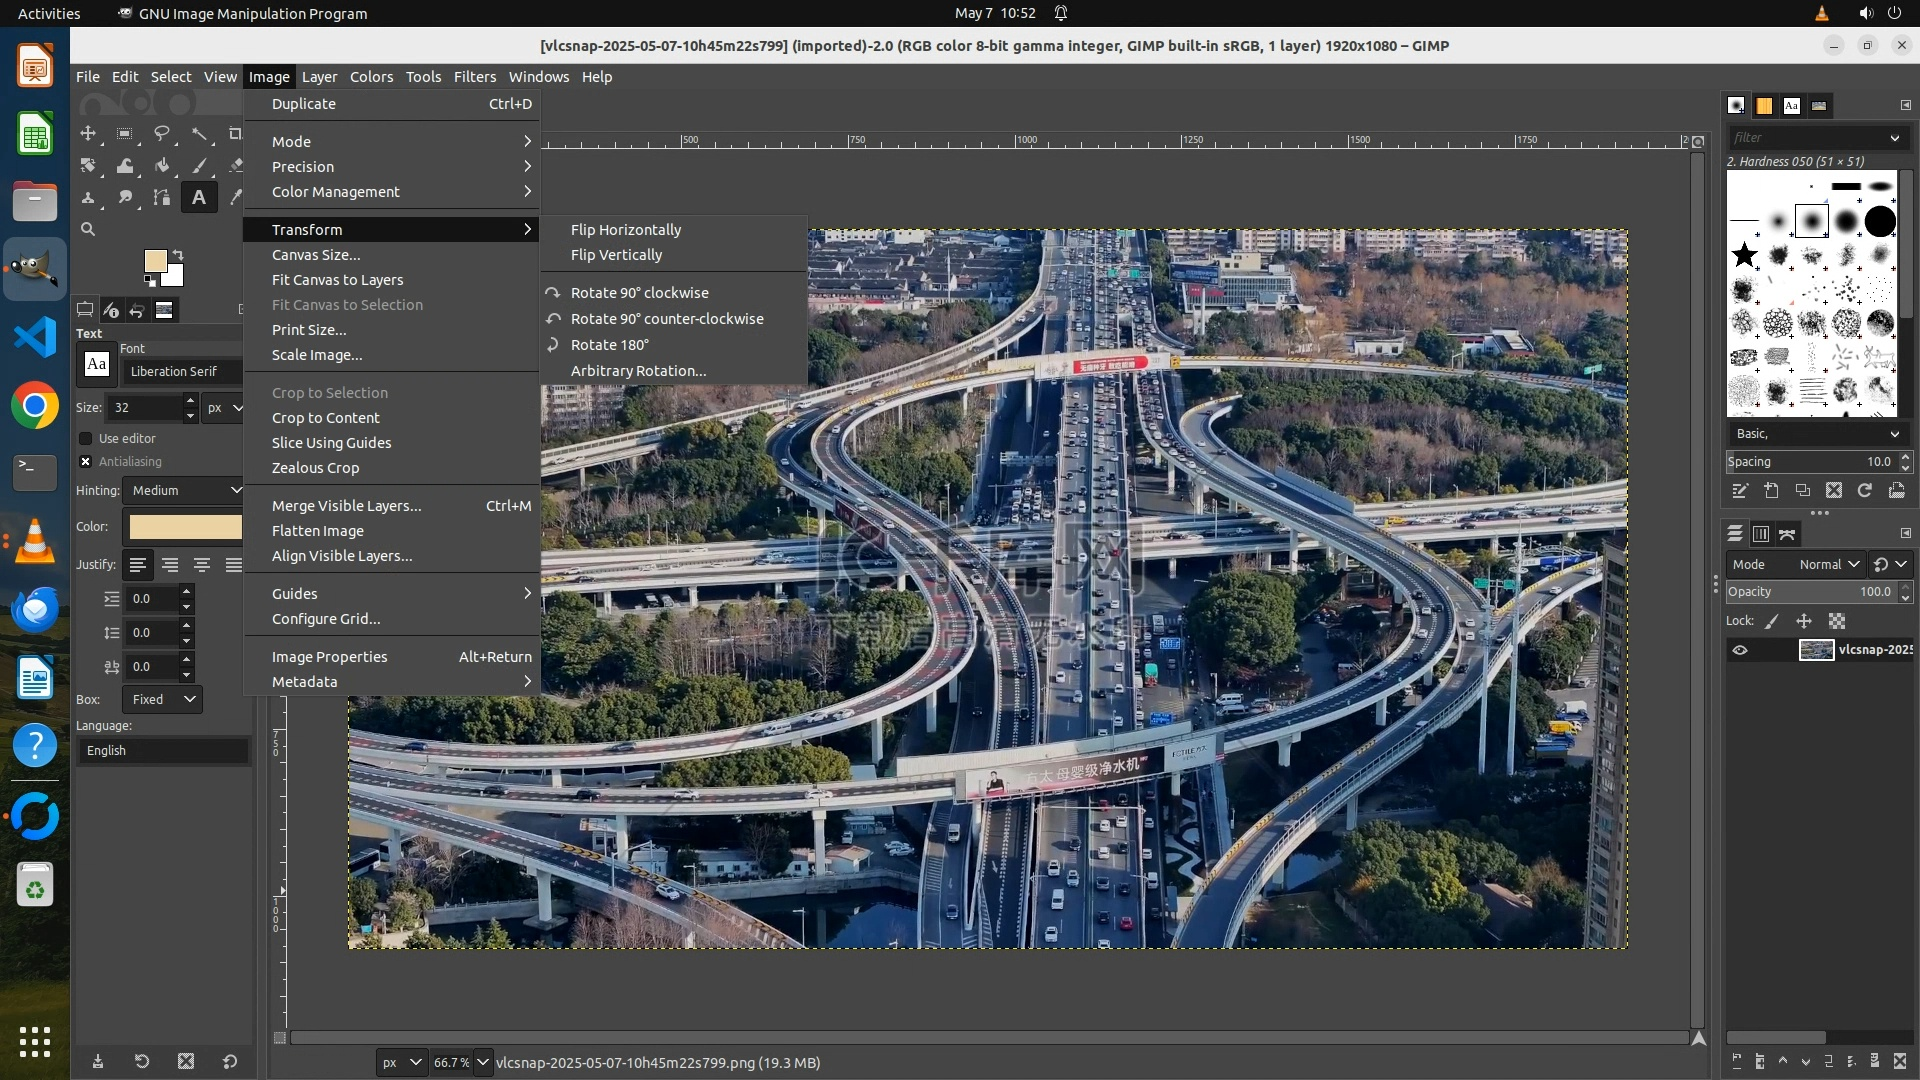Select the Paths tool
The image size is (1920, 1080).
[x=162, y=198]
